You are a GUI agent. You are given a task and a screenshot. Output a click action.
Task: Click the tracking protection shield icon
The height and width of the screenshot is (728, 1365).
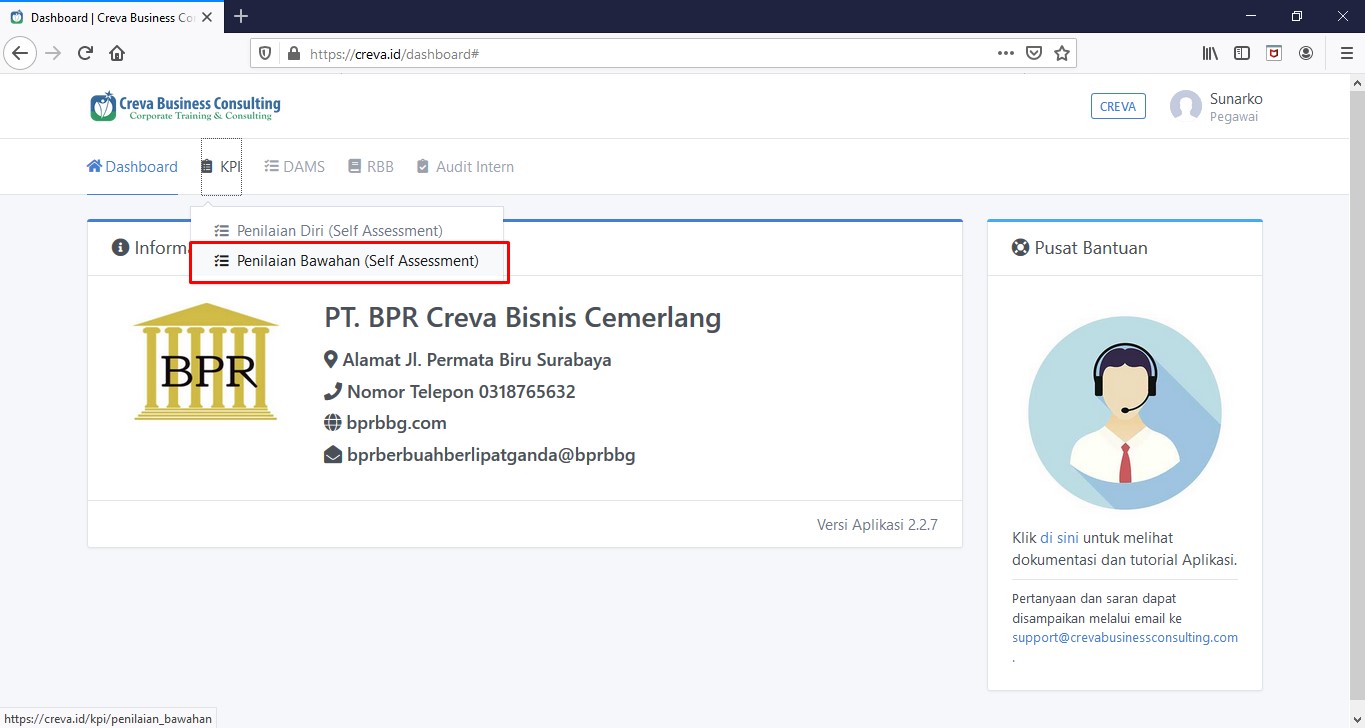(265, 54)
